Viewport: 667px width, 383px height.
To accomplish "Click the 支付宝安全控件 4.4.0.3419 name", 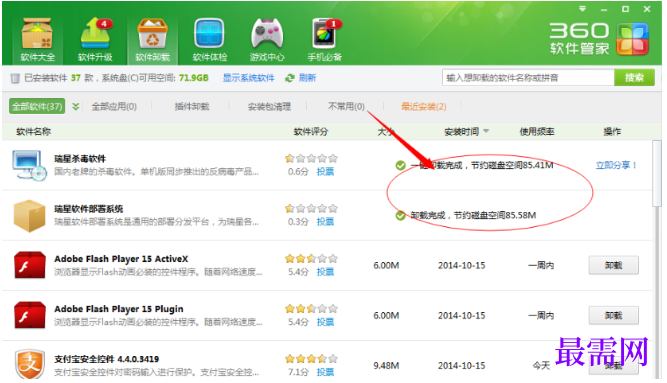I will [x=106, y=359].
